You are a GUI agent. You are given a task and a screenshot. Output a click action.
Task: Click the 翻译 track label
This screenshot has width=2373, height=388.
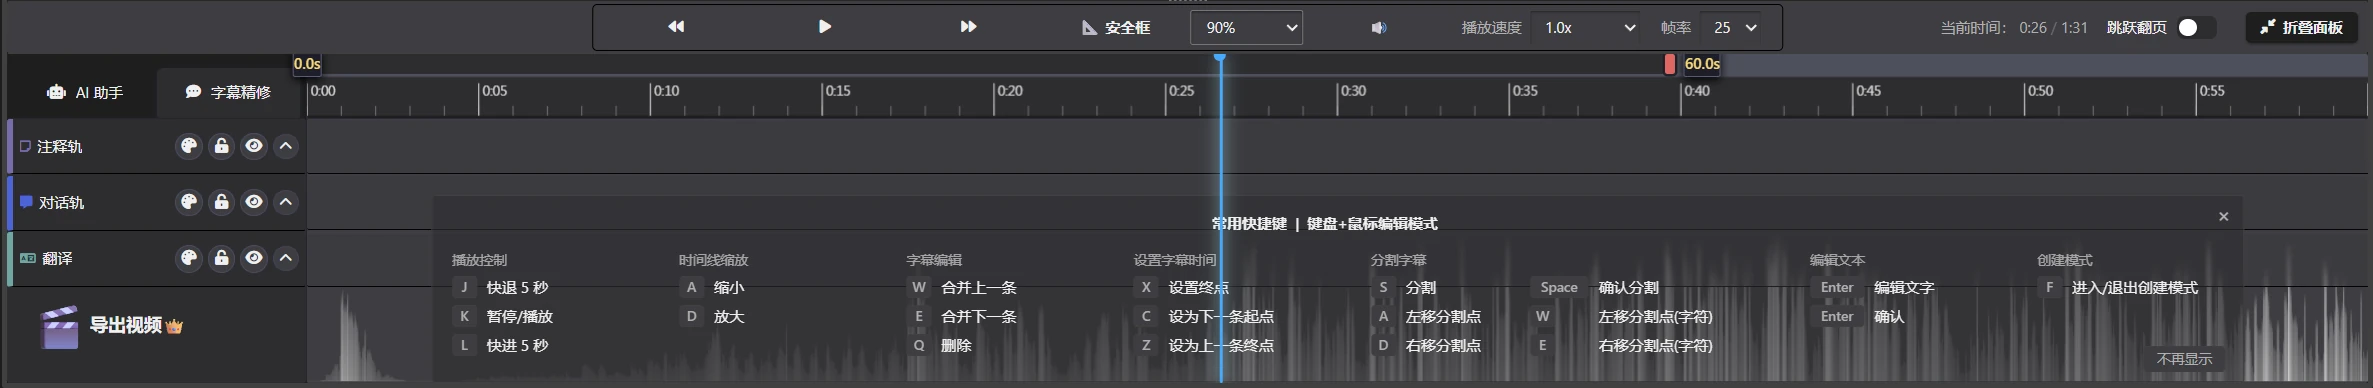pos(57,259)
